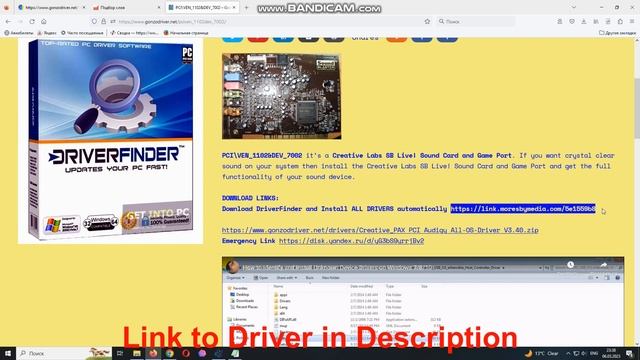The height and width of the screenshot is (360, 640).
Task: Go back to the previous page
Action: [9, 21]
